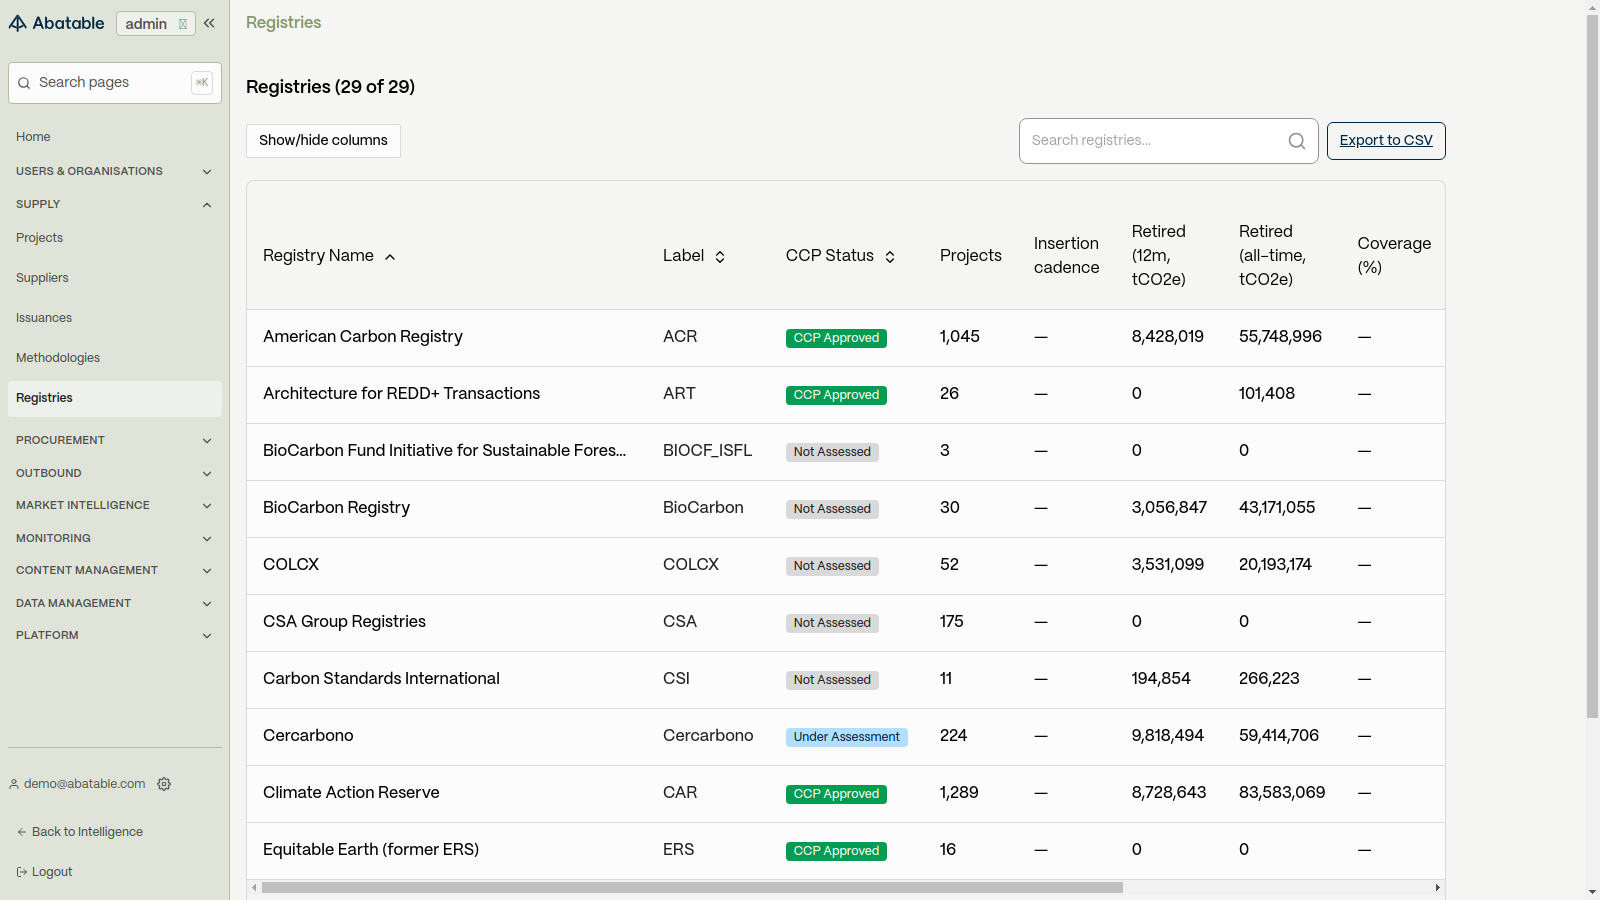This screenshot has width=1600, height=900.
Task: Go to the Issuances page
Action: [44, 318]
